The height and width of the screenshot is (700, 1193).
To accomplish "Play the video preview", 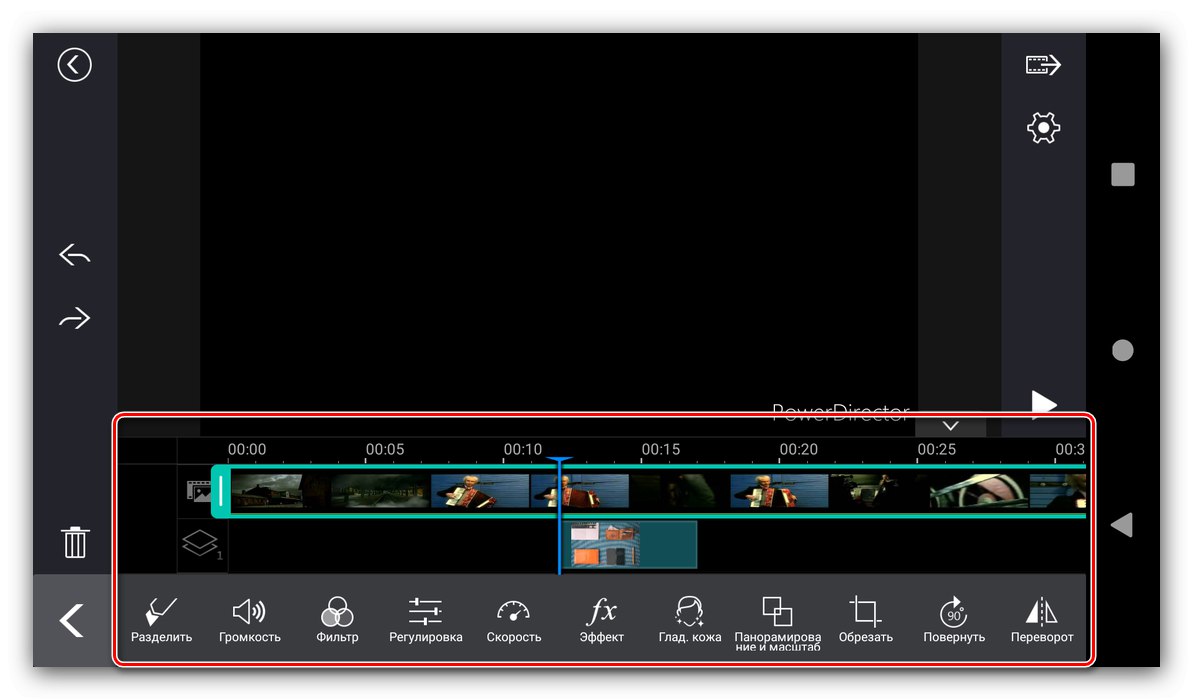I will pos(1044,404).
